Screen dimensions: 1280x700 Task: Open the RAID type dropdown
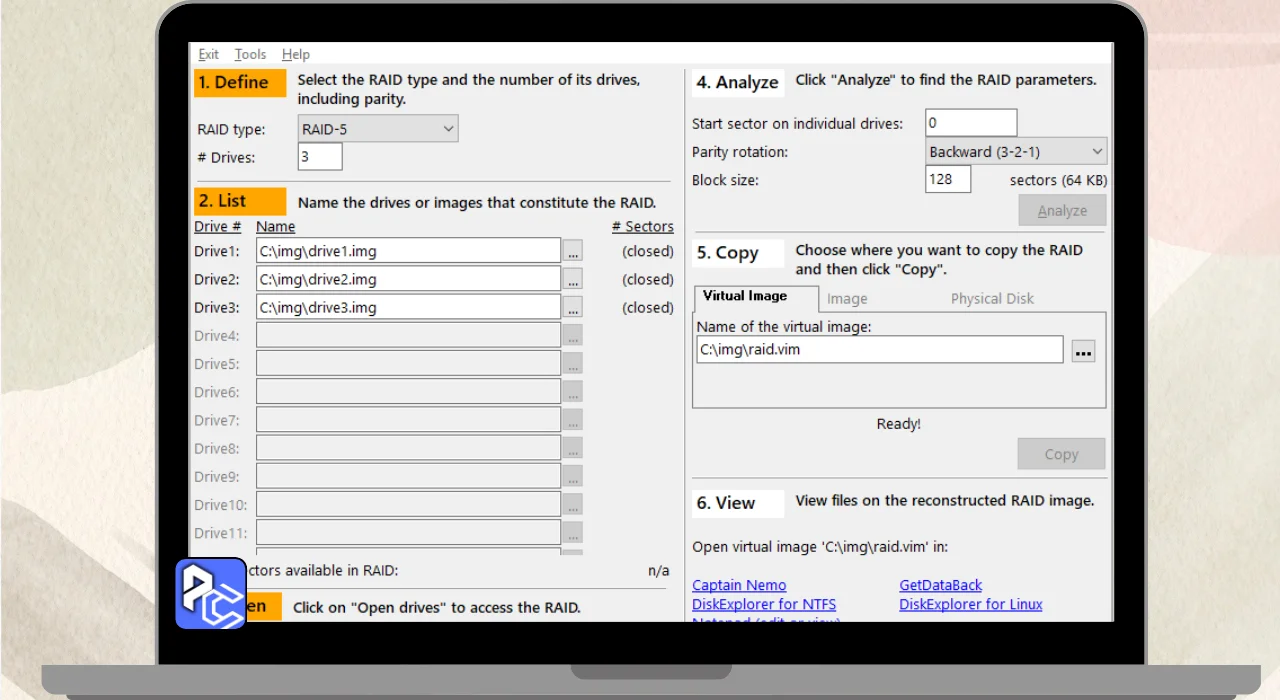[x=378, y=129]
